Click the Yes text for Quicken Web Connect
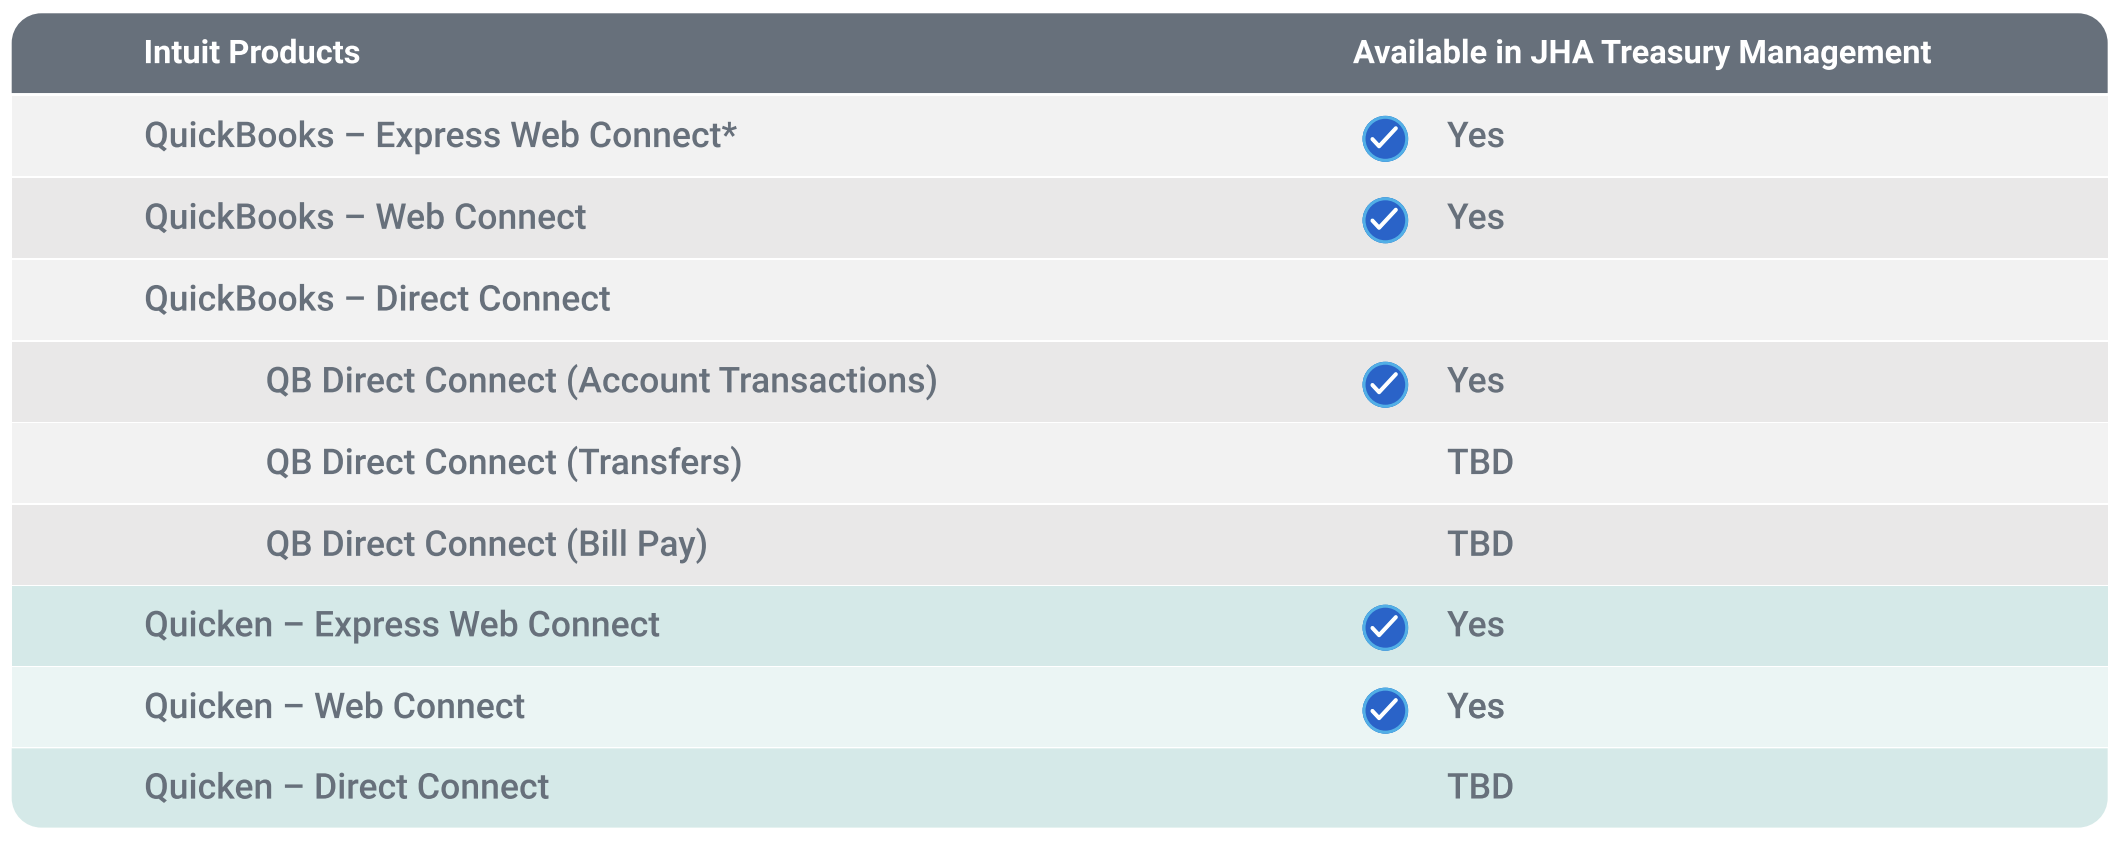The height and width of the screenshot is (842, 2120). tap(1475, 707)
